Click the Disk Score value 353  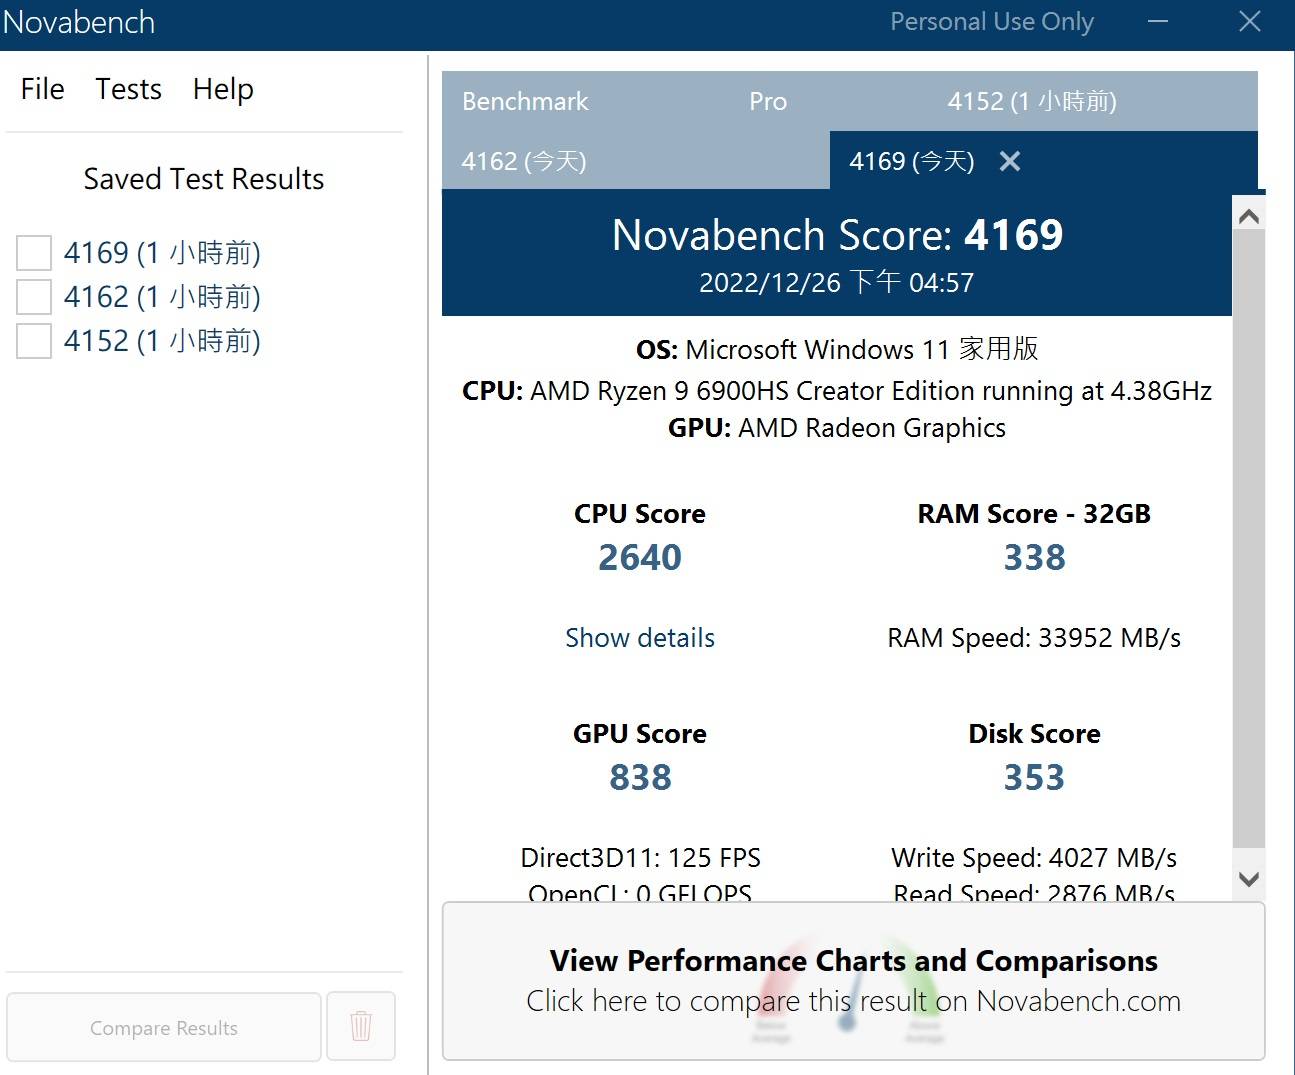point(1035,777)
